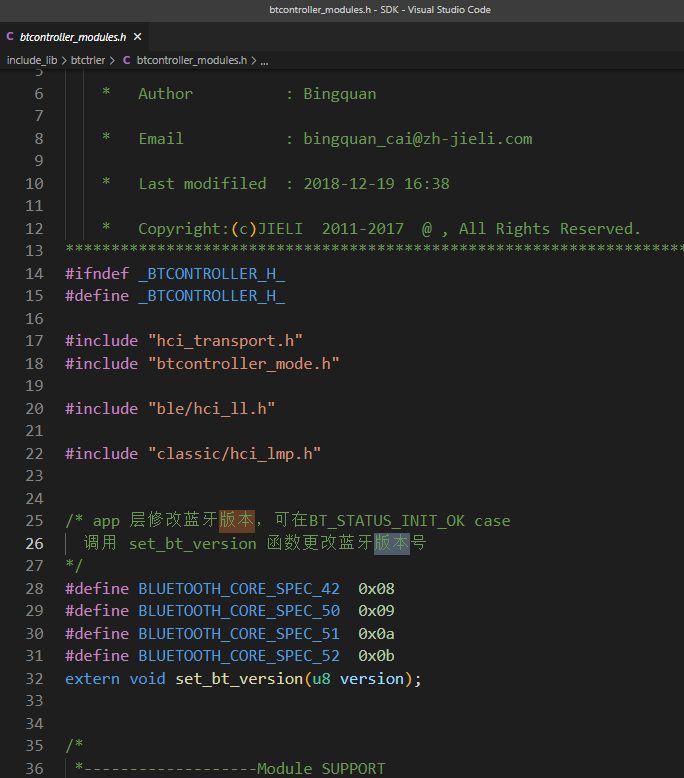Click the "btcontroller_mode.h" include path

tap(244, 364)
